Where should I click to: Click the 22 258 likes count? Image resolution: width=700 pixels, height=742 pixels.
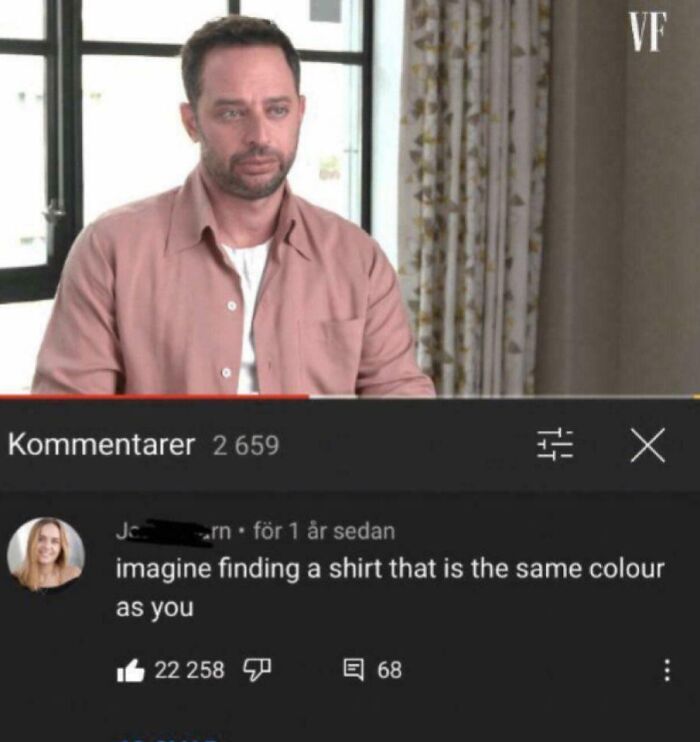click(190, 670)
